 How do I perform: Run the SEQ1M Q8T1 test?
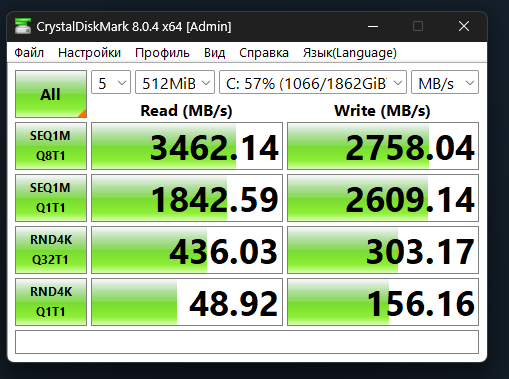(51, 146)
